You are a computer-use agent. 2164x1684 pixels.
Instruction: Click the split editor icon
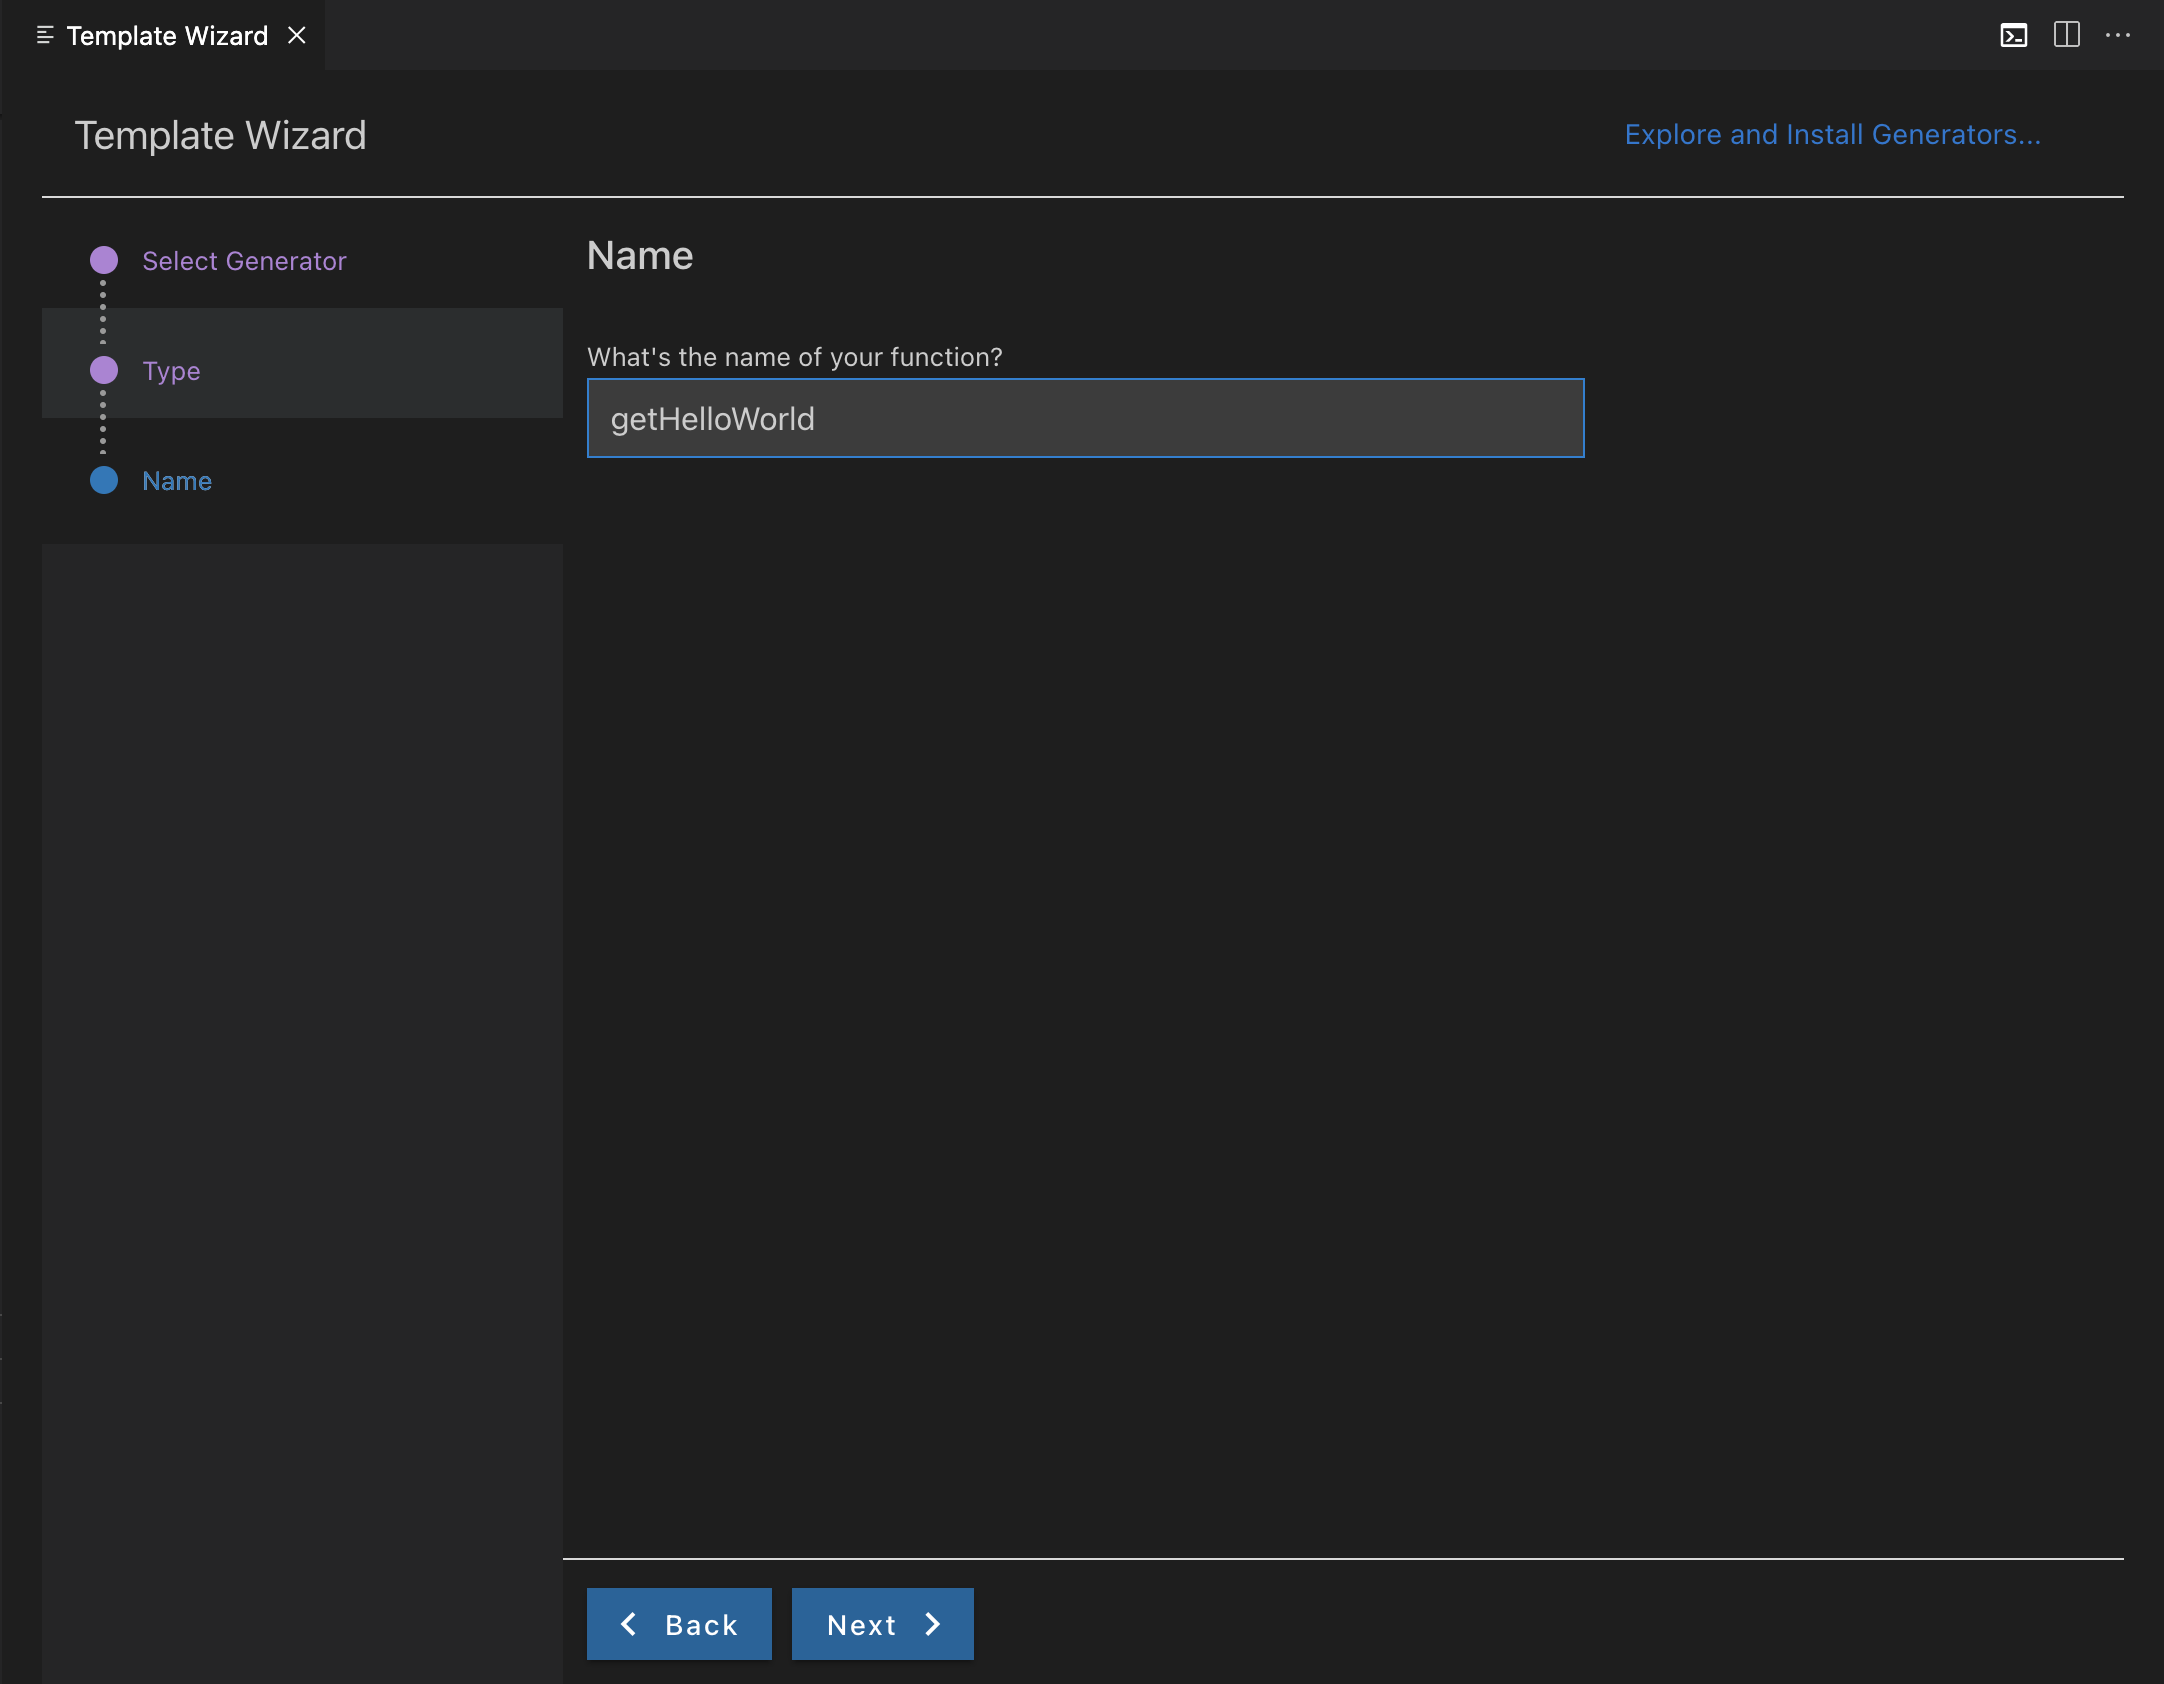point(2066,35)
